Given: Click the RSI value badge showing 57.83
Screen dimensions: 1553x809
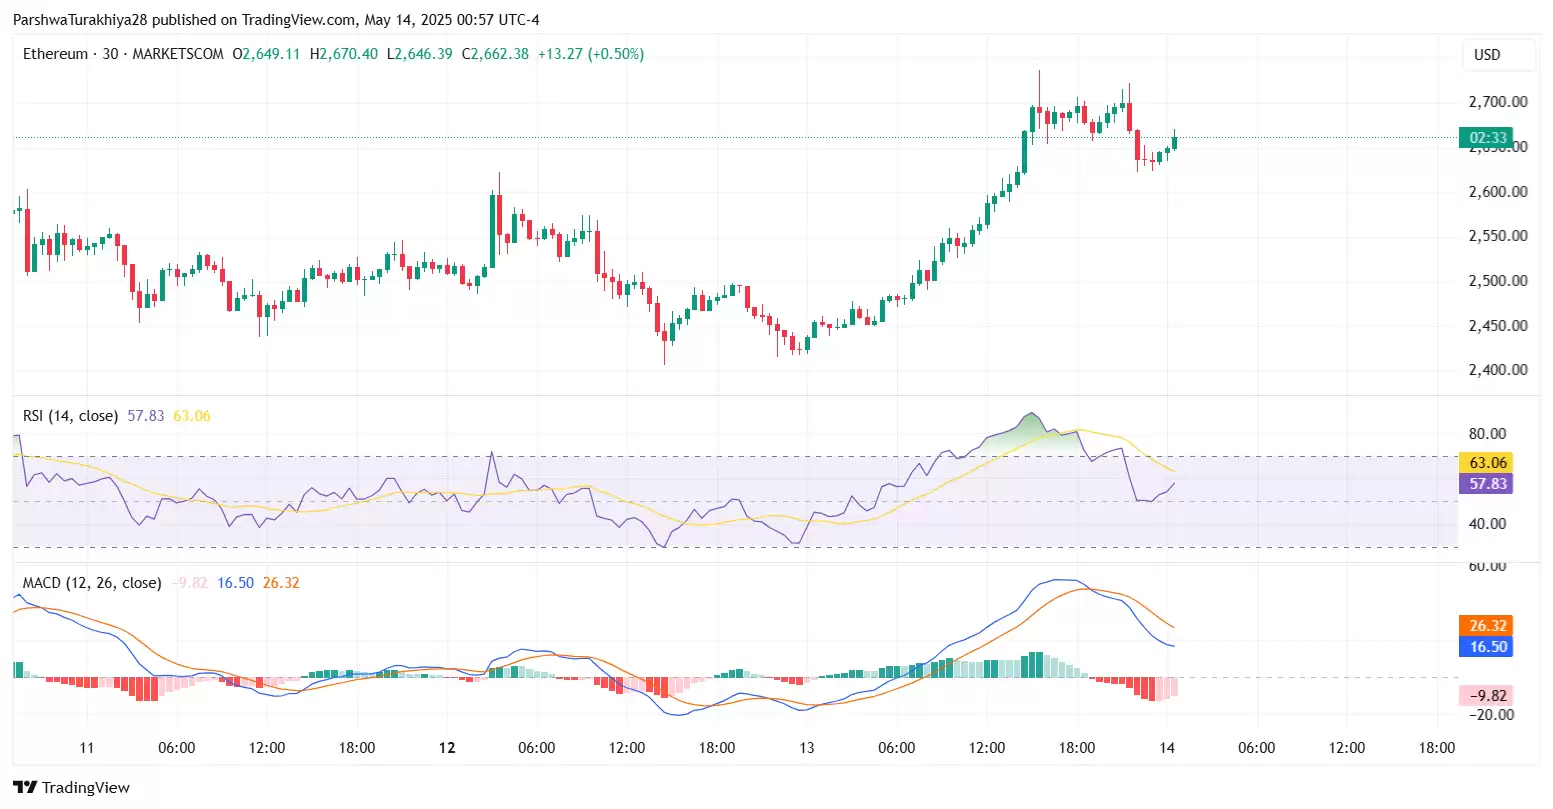Looking at the screenshot, I should 1487,484.
